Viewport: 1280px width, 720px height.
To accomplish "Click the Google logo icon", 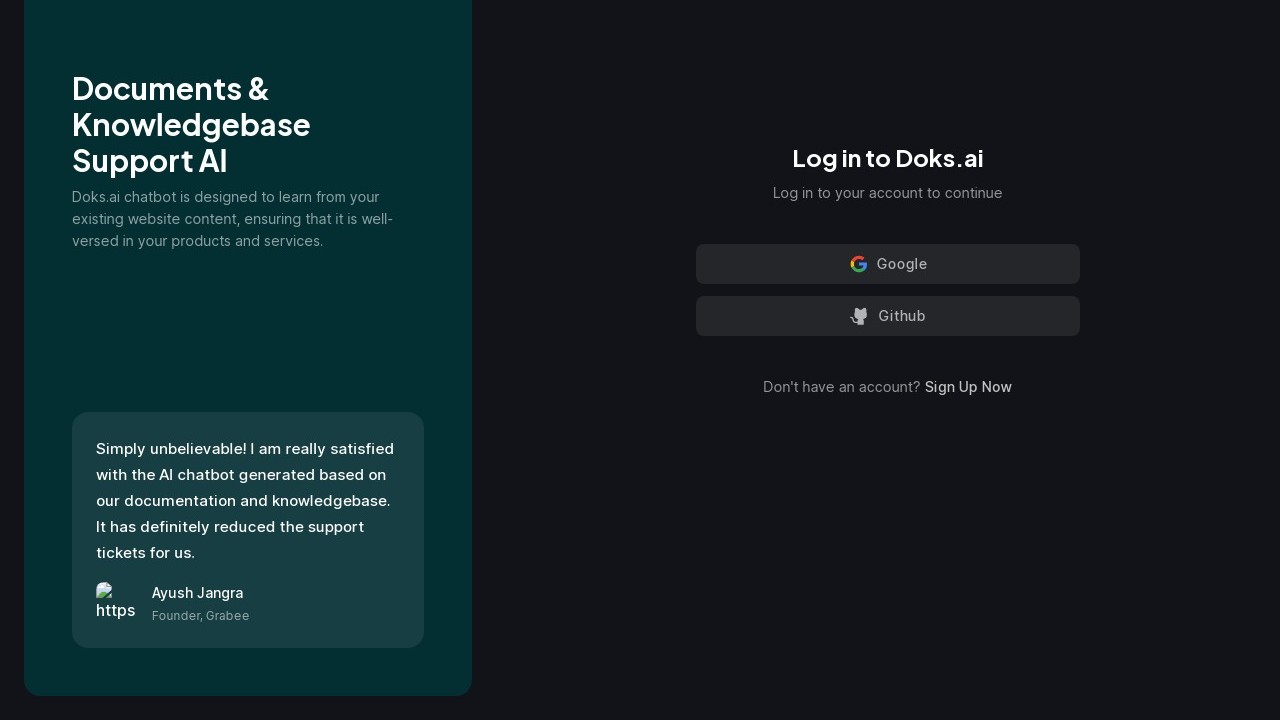I will click(x=858, y=264).
